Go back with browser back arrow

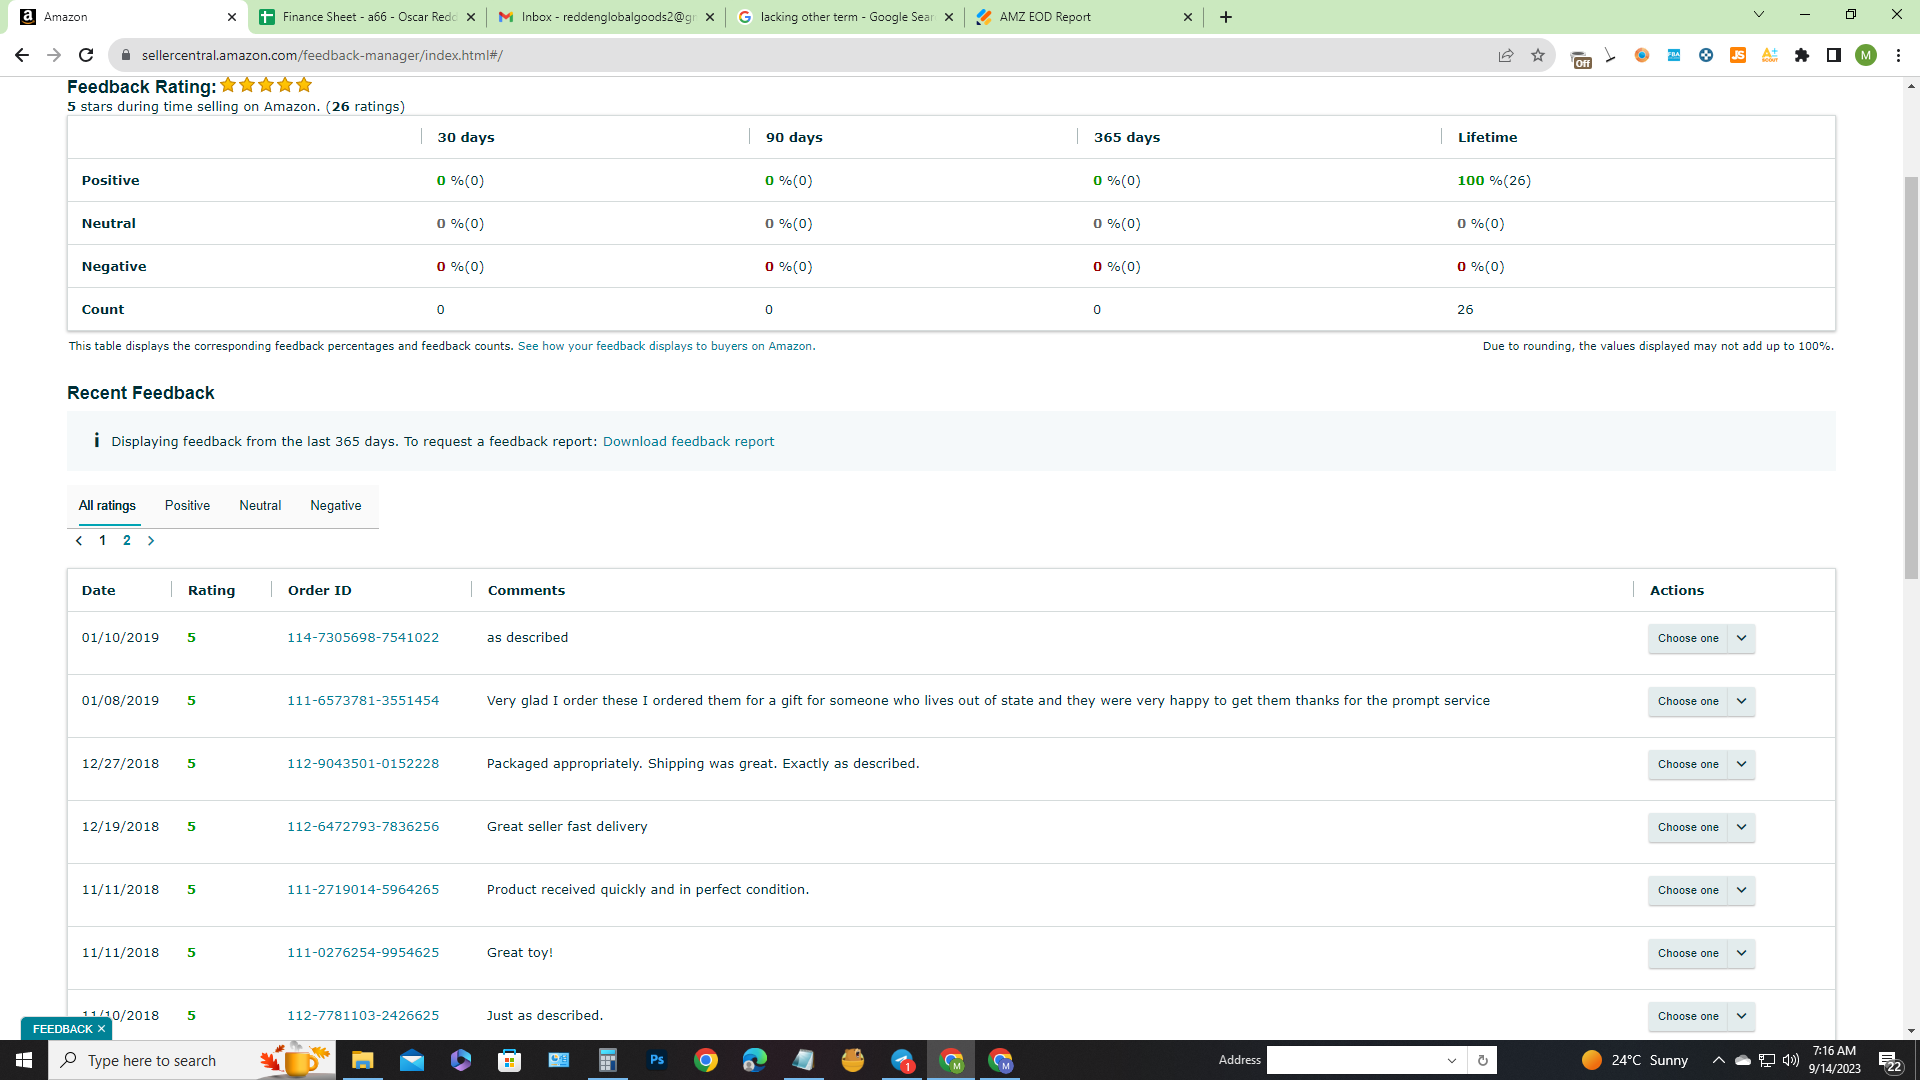click(x=22, y=55)
